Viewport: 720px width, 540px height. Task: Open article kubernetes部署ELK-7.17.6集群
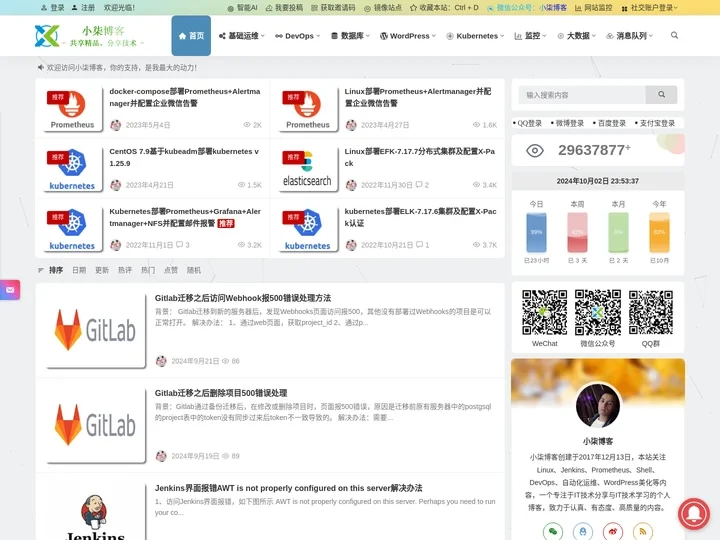coord(421,217)
